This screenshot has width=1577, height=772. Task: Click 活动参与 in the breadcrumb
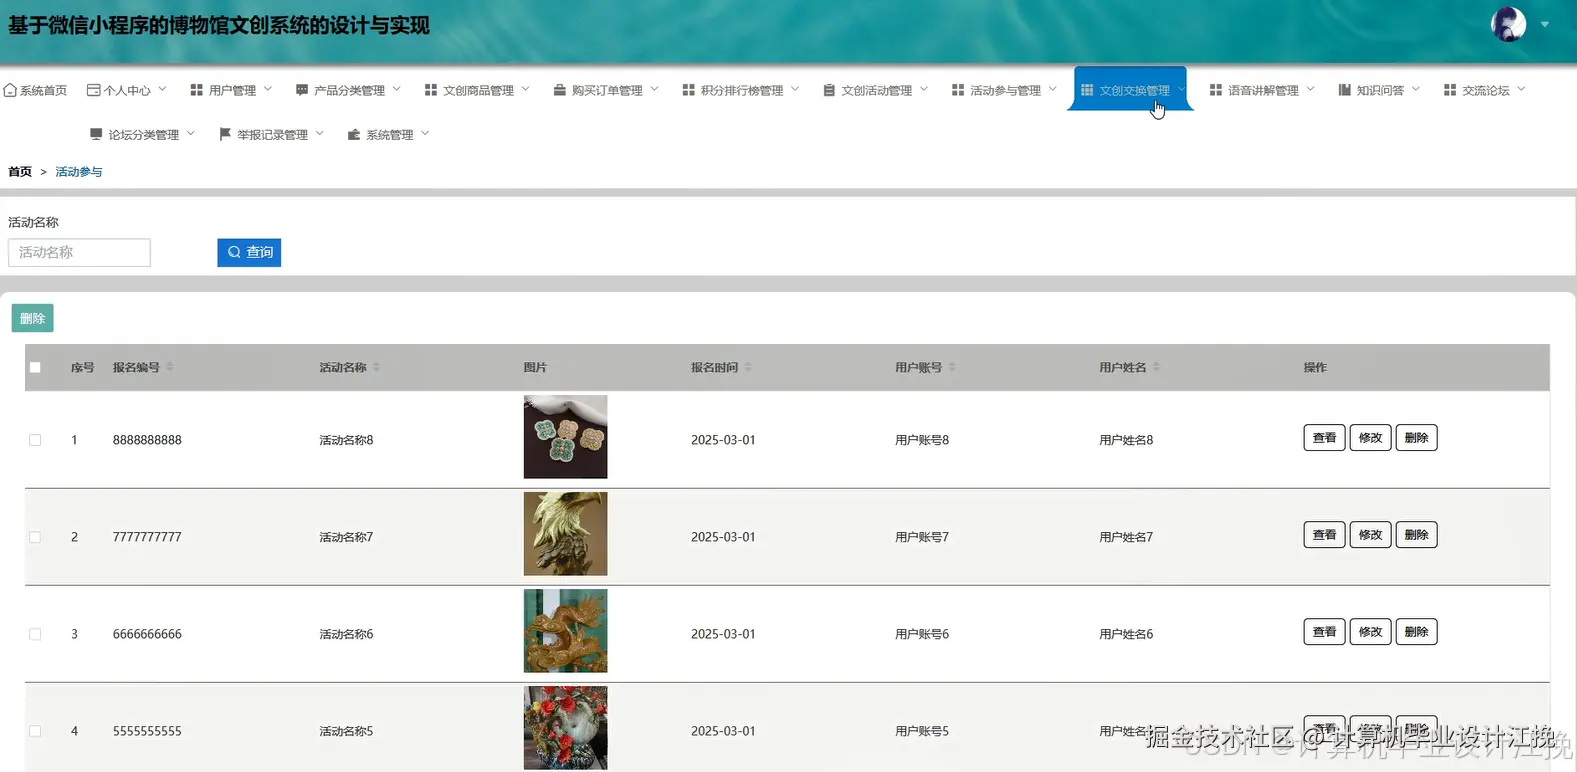point(79,172)
